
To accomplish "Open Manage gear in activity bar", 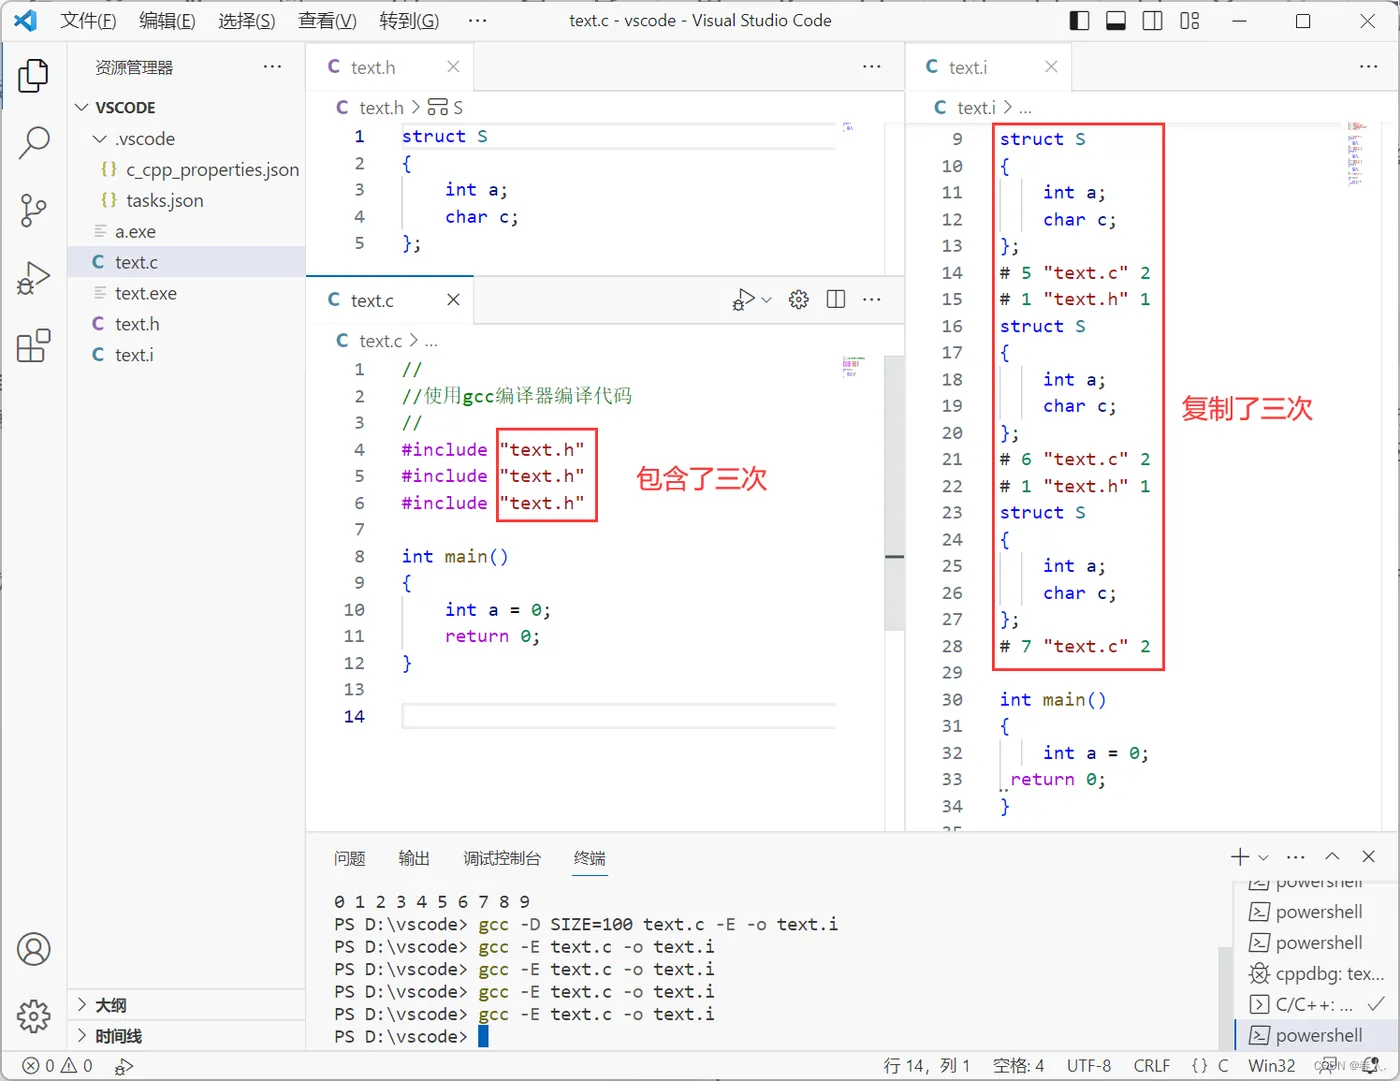I will point(33,1015).
